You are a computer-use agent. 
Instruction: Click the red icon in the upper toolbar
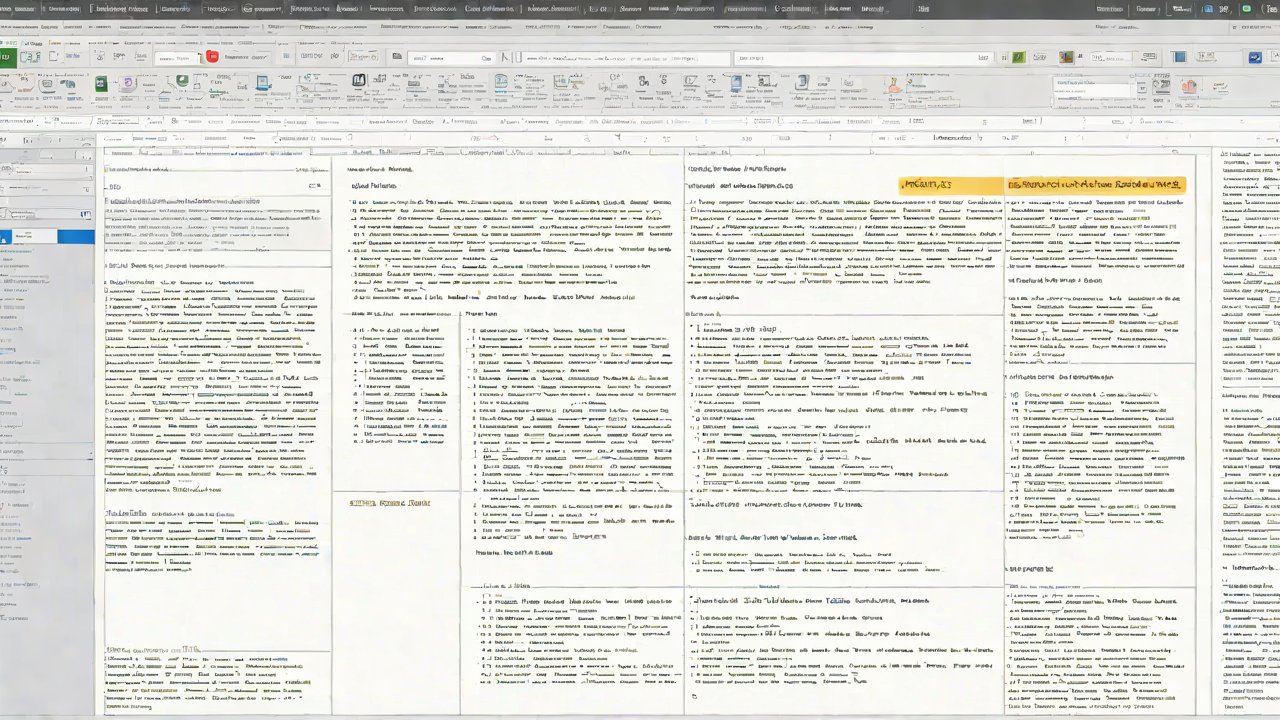[212, 58]
